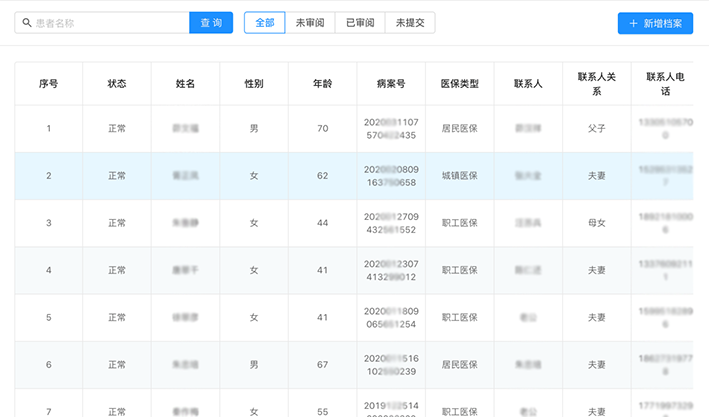Switch to the 未审阅 tab
This screenshot has height=417, width=709.
coord(309,22)
